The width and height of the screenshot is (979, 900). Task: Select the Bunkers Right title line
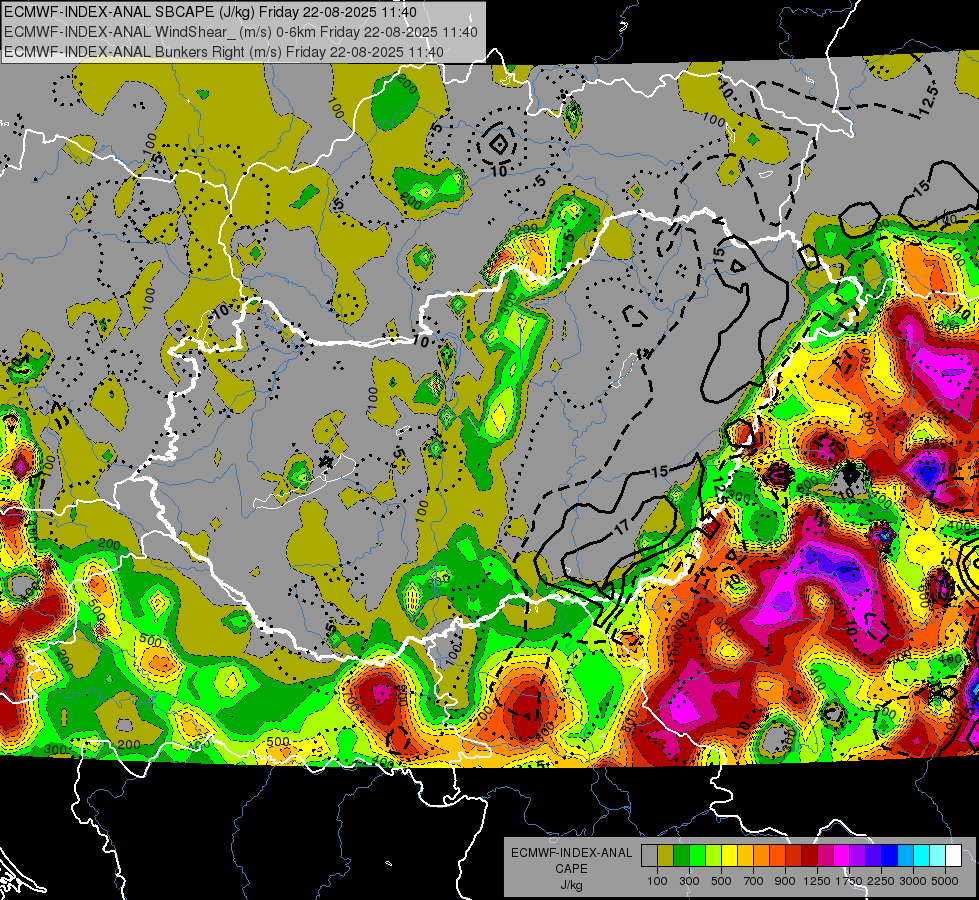224,52
